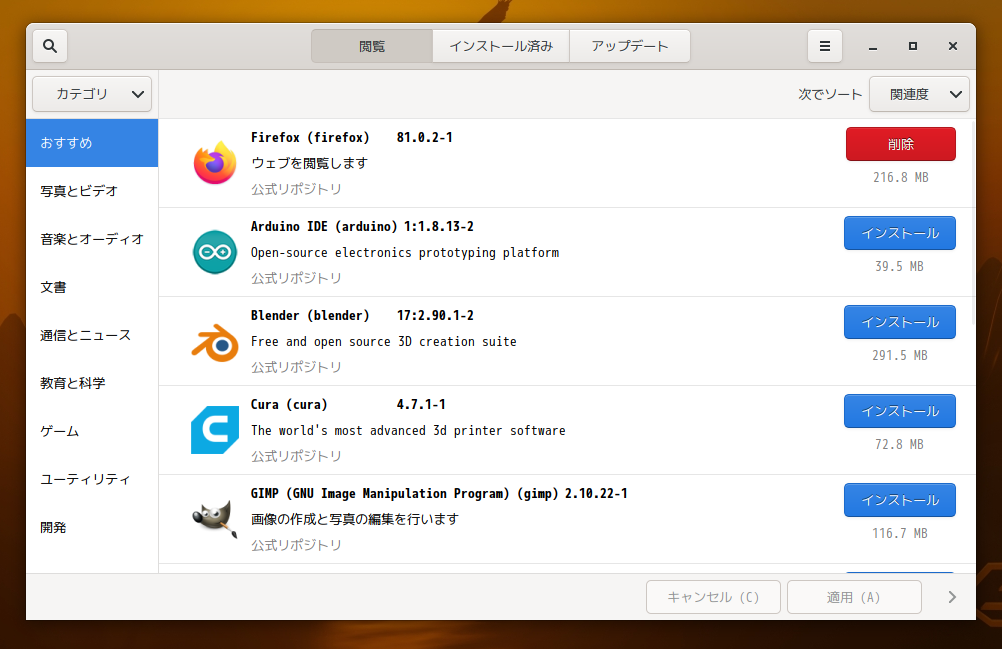The height and width of the screenshot is (649, 1002).
Task: Install GIMP with its インストール button
Action: tap(900, 500)
